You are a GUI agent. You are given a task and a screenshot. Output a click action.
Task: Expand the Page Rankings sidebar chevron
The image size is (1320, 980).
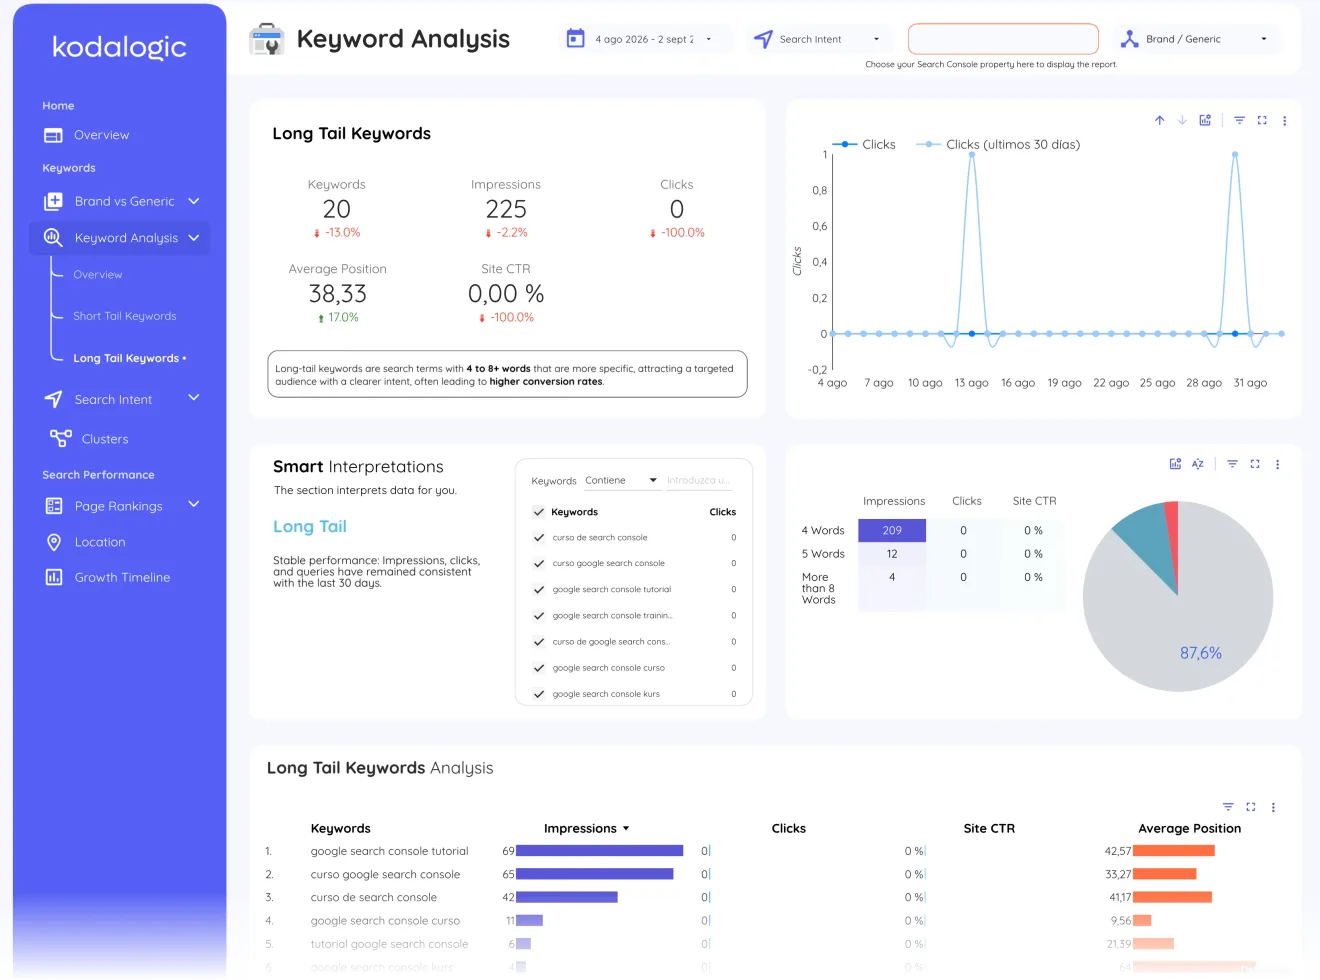click(194, 505)
